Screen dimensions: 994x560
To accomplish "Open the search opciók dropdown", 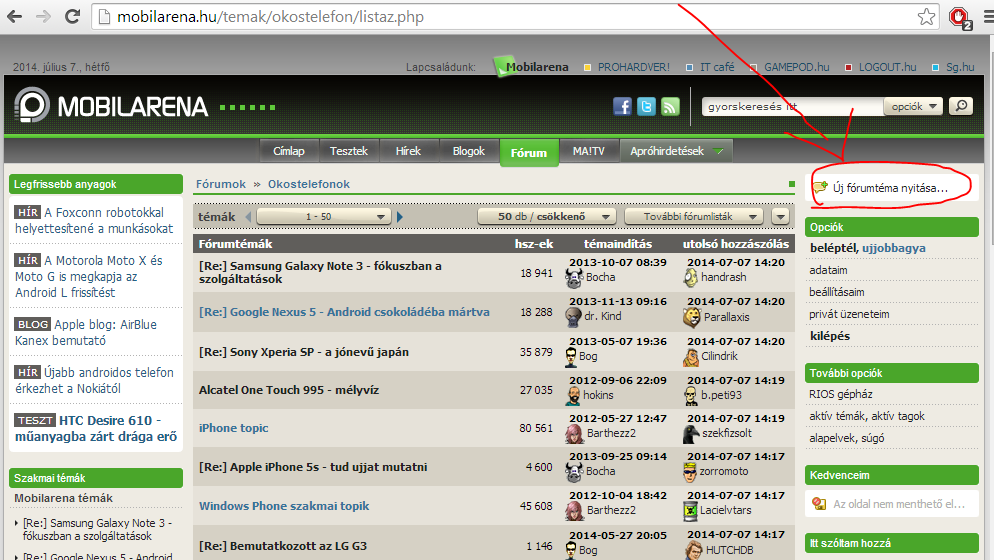I will pos(913,107).
